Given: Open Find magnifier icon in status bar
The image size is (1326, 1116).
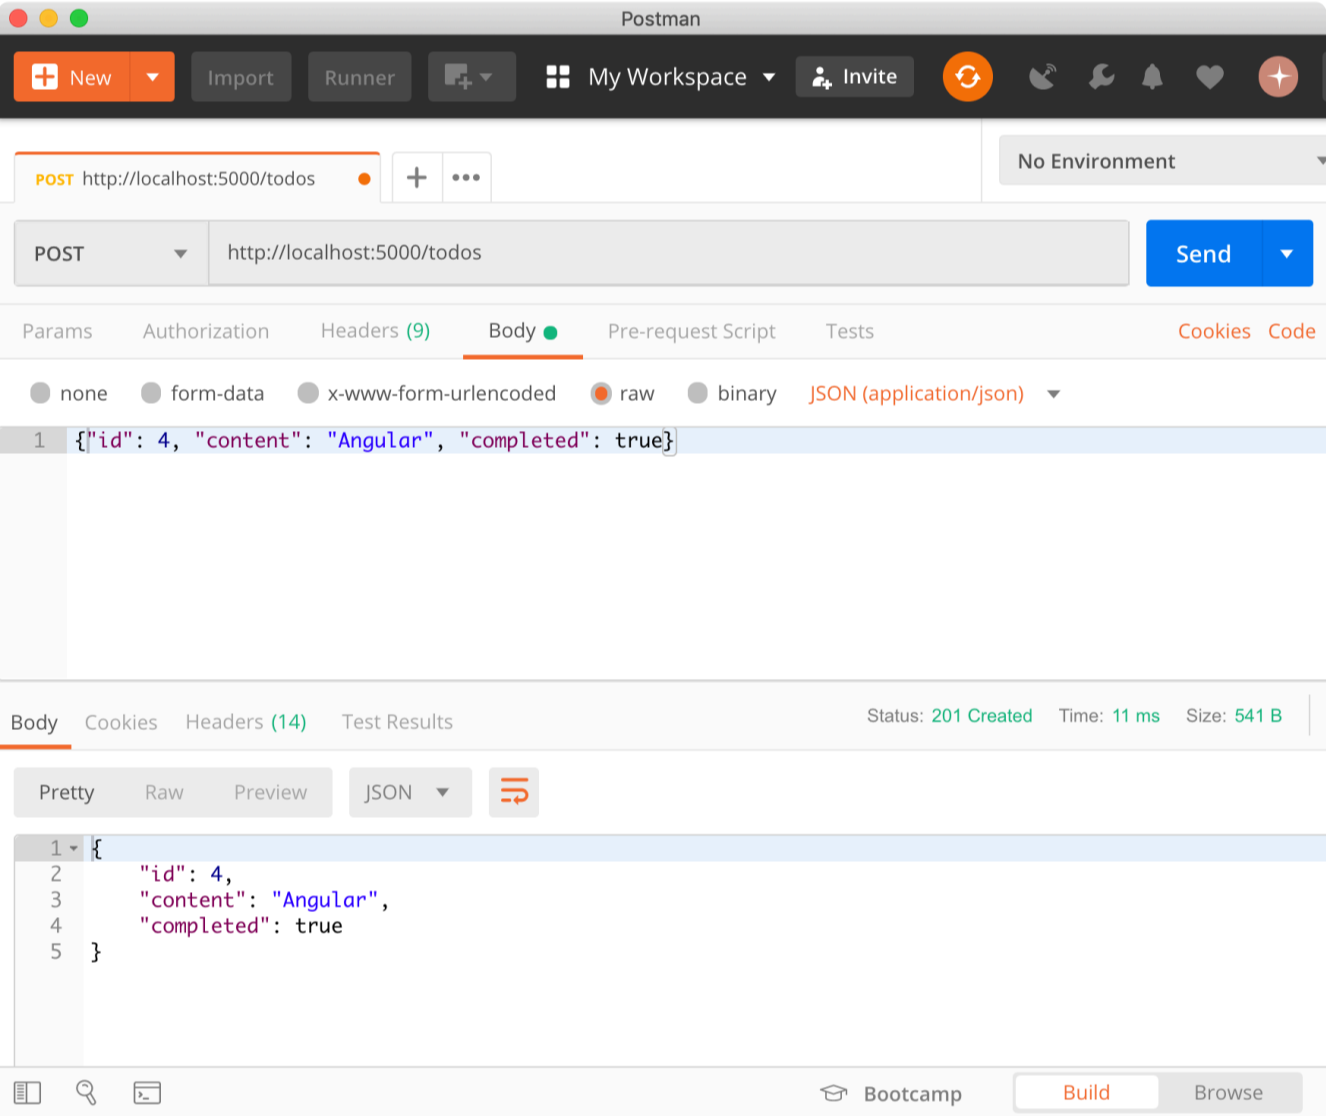Looking at the screenshot, I should click(x=87, y=1093).
